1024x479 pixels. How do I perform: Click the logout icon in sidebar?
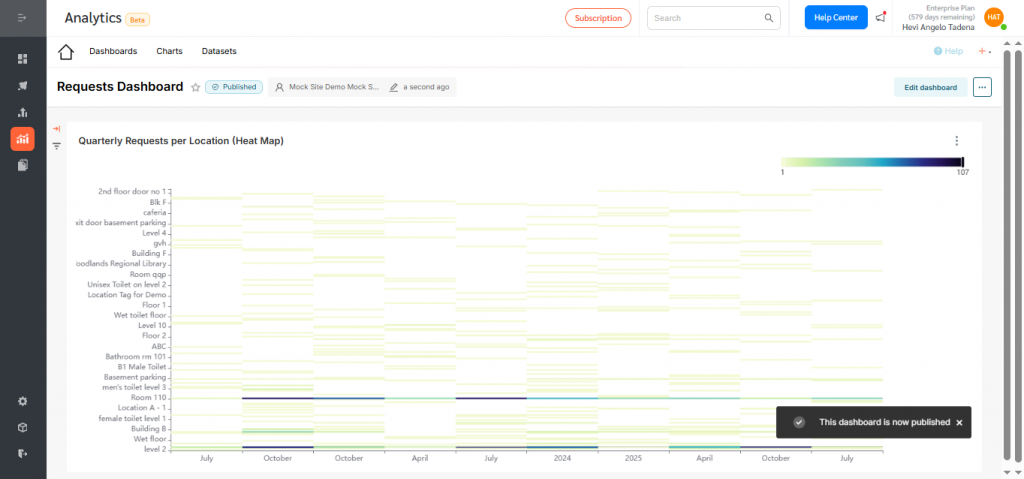click(x=22, y=453)
